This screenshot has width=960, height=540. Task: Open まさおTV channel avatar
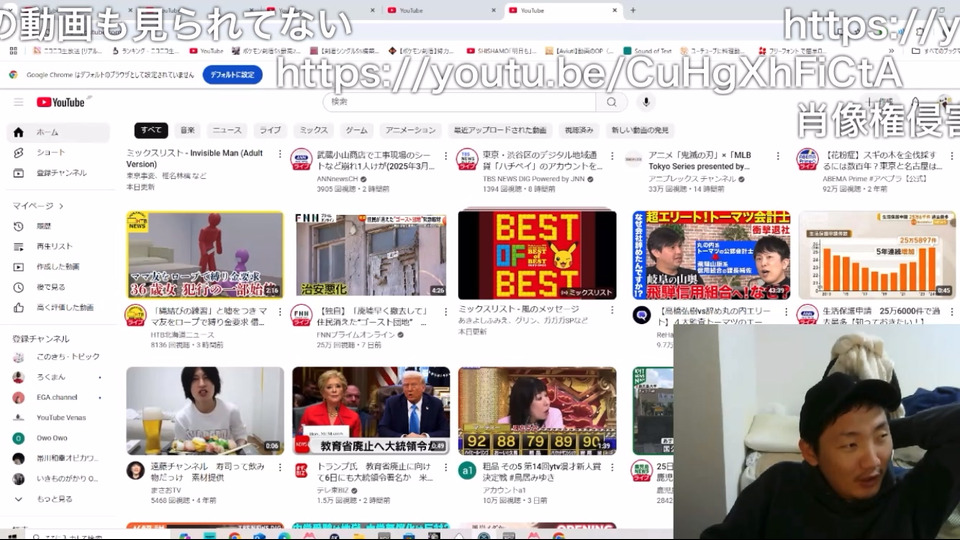point(135,470)
